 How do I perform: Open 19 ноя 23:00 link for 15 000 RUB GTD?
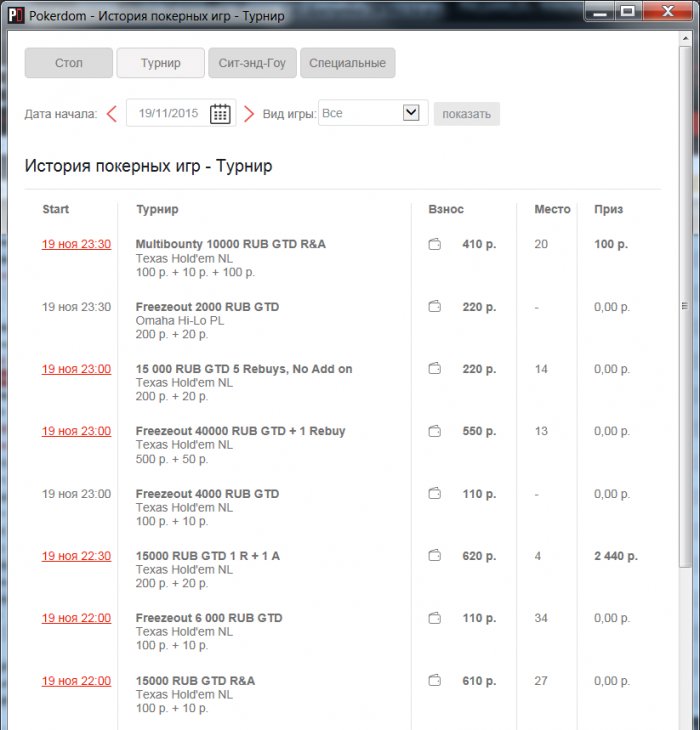pos(76,369)
